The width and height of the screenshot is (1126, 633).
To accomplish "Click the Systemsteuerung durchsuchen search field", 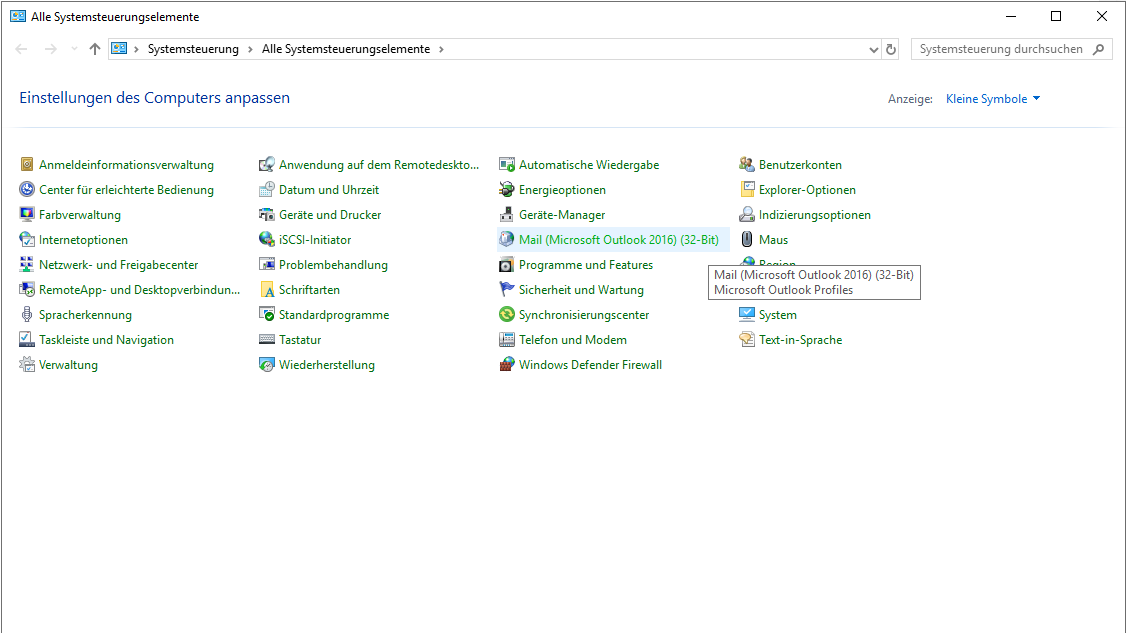I will point(1000,49).
